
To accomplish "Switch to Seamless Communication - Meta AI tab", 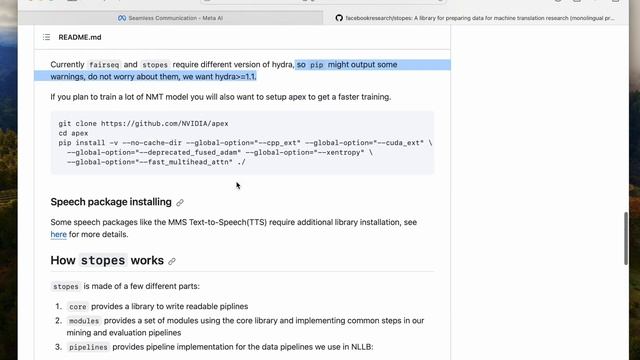I will [171, 18].
